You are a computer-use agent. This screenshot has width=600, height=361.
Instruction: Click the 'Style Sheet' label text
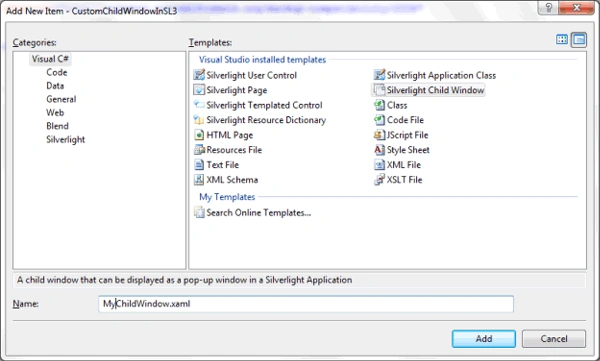[408, 150]
